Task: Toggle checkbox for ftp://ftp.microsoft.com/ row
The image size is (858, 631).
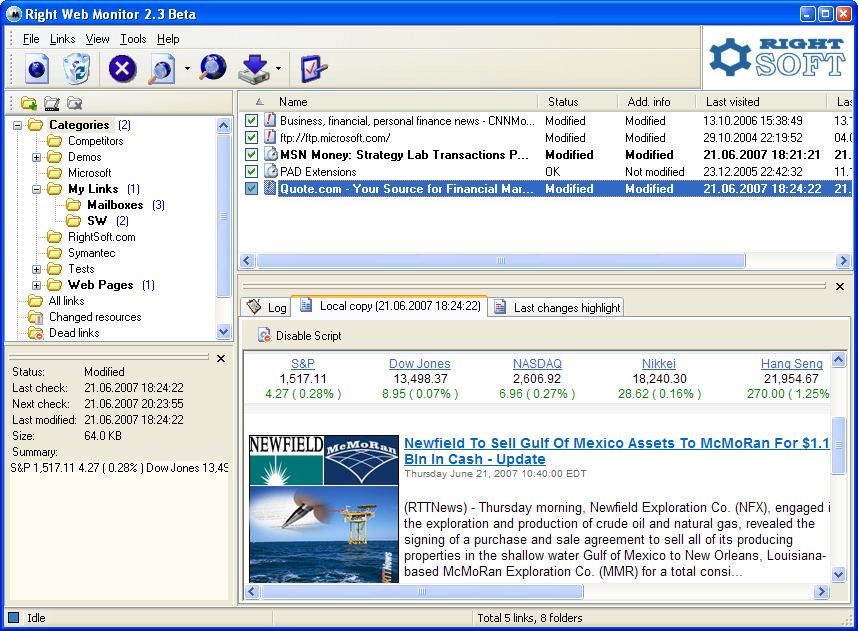Action: 251,137
